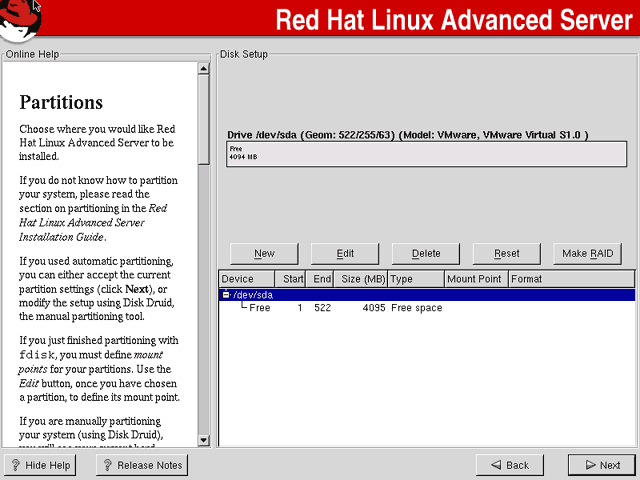
Task: Click the help panel scroll up arrow
Action: pos(203,68)
